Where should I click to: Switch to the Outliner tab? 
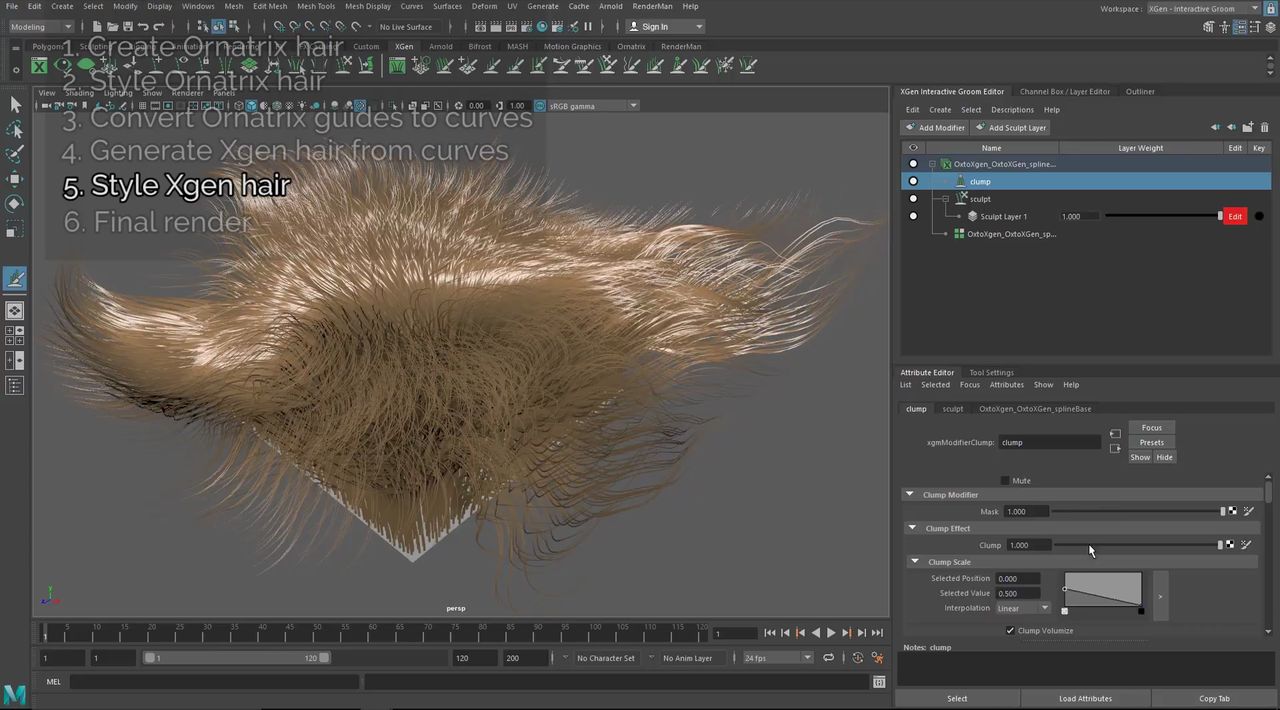tap(1140, 92)
